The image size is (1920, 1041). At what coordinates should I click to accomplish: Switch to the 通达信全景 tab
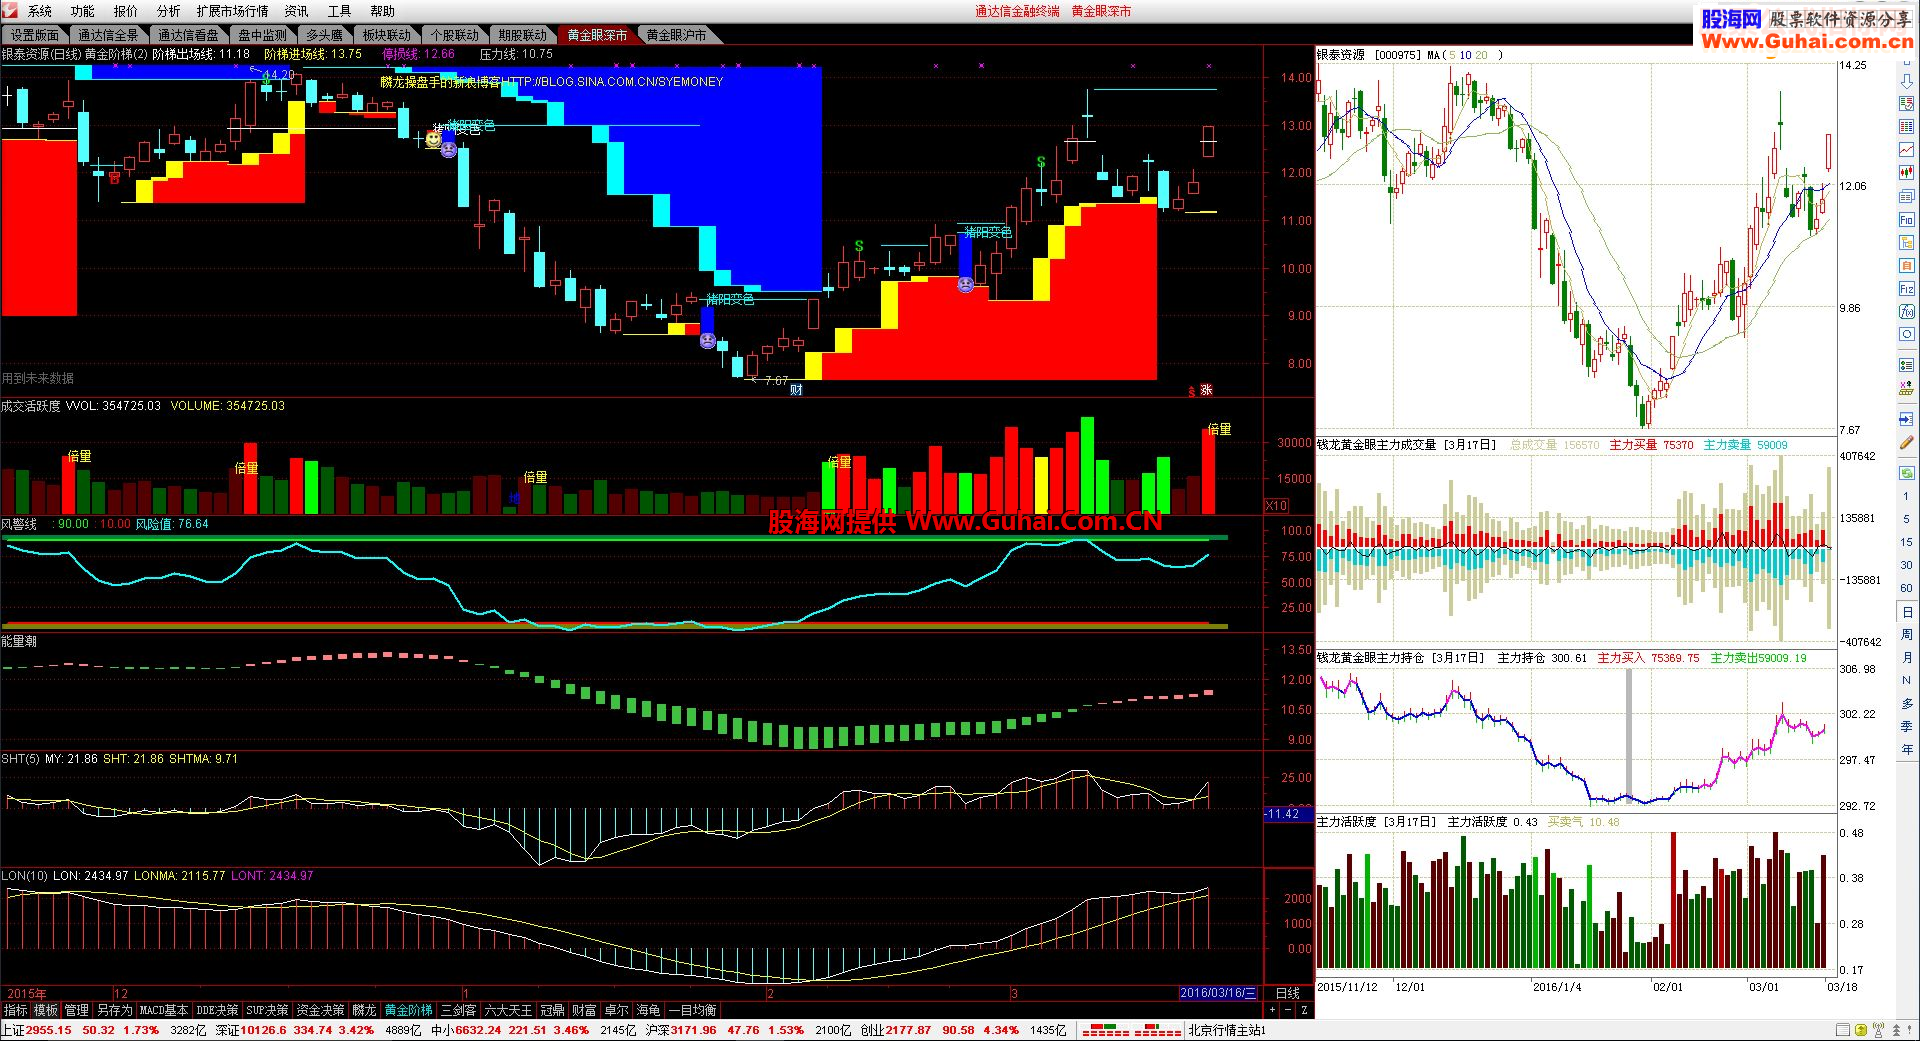coord(109,35)
